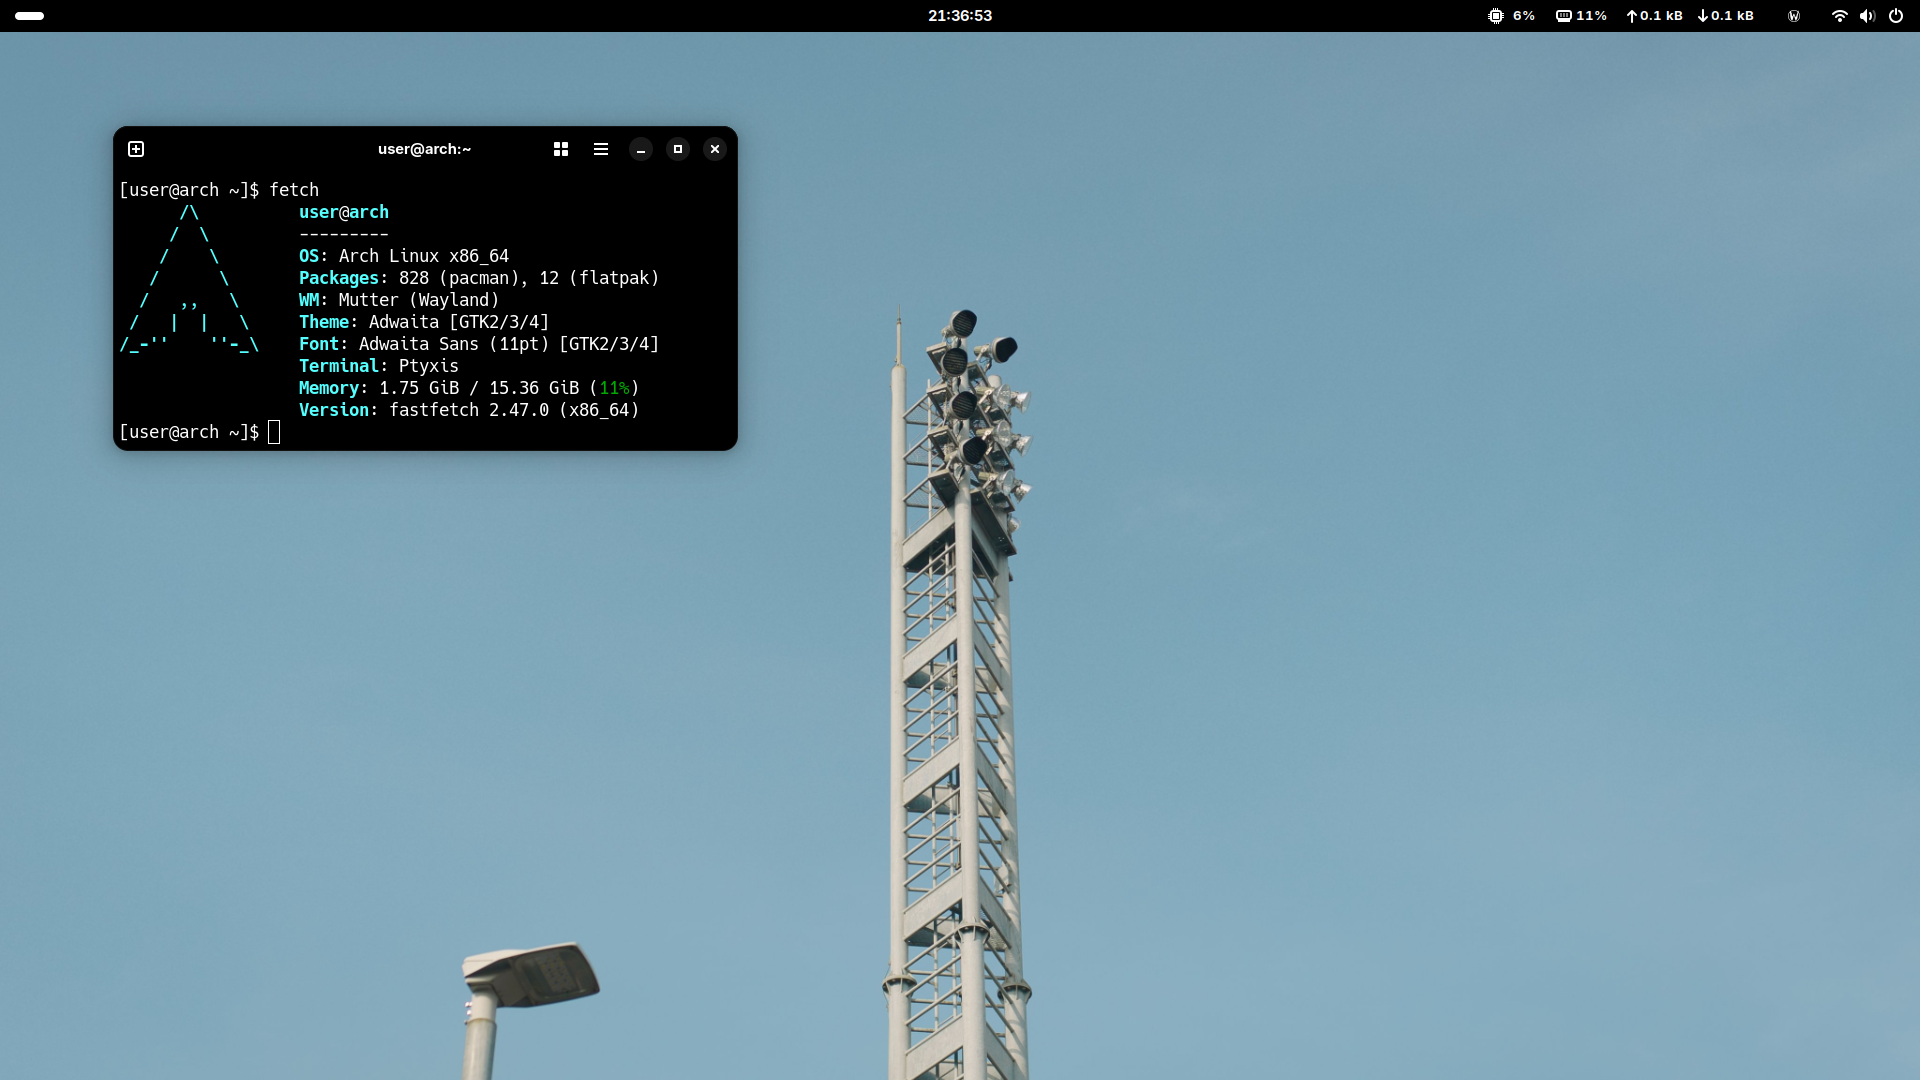This screenshot has height=1080, width=1920.
Task: Open the volume speaker indicator
Action: pyautogui.click(x=1867, y=16)
